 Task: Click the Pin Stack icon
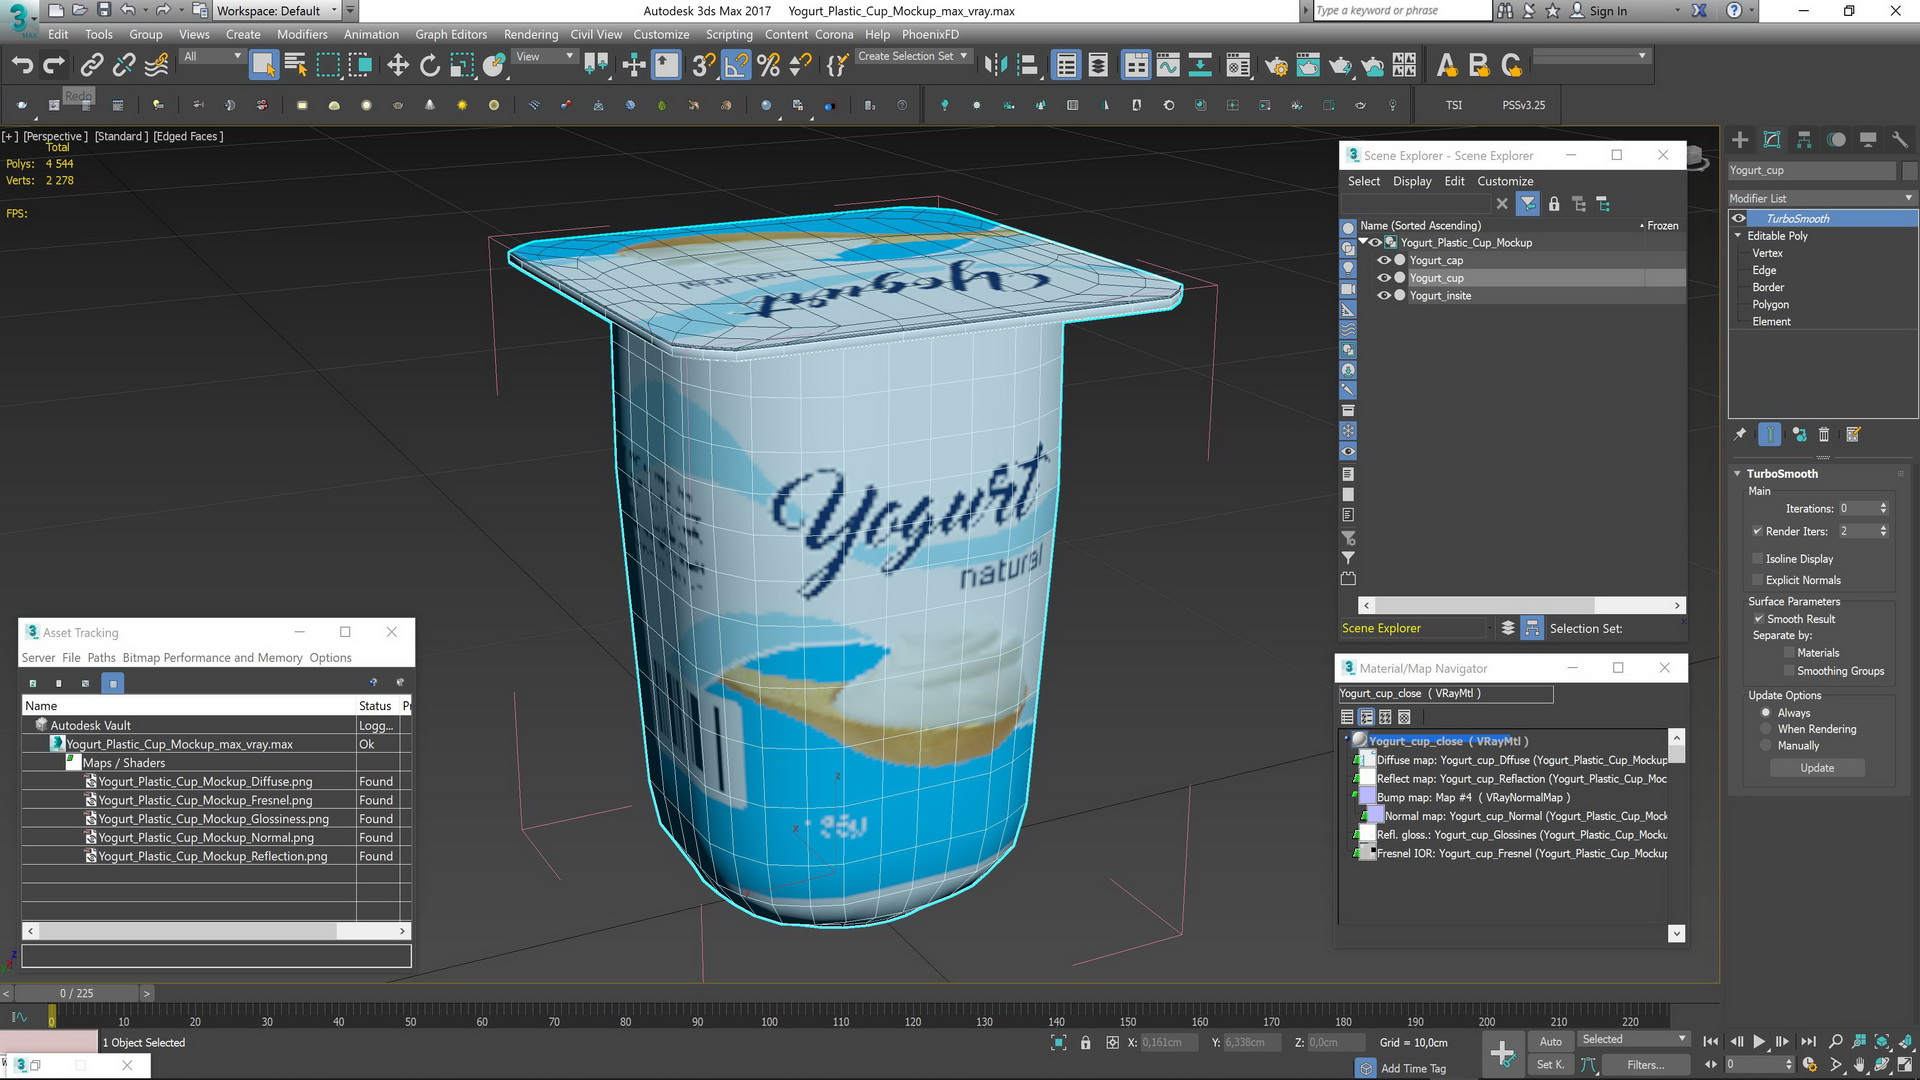click(1740, 434)
